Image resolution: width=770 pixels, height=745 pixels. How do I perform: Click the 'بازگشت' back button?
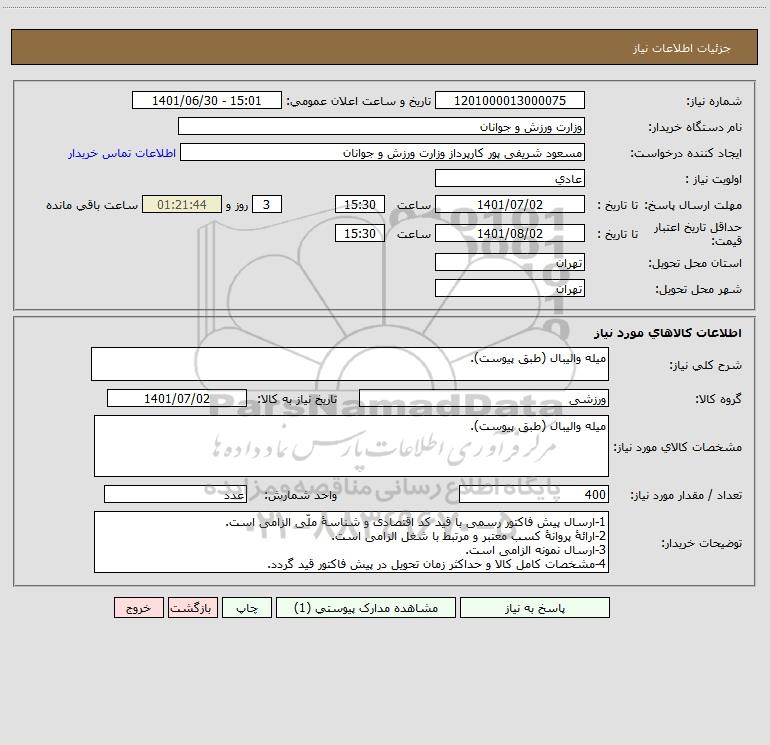tap(192, 607)
